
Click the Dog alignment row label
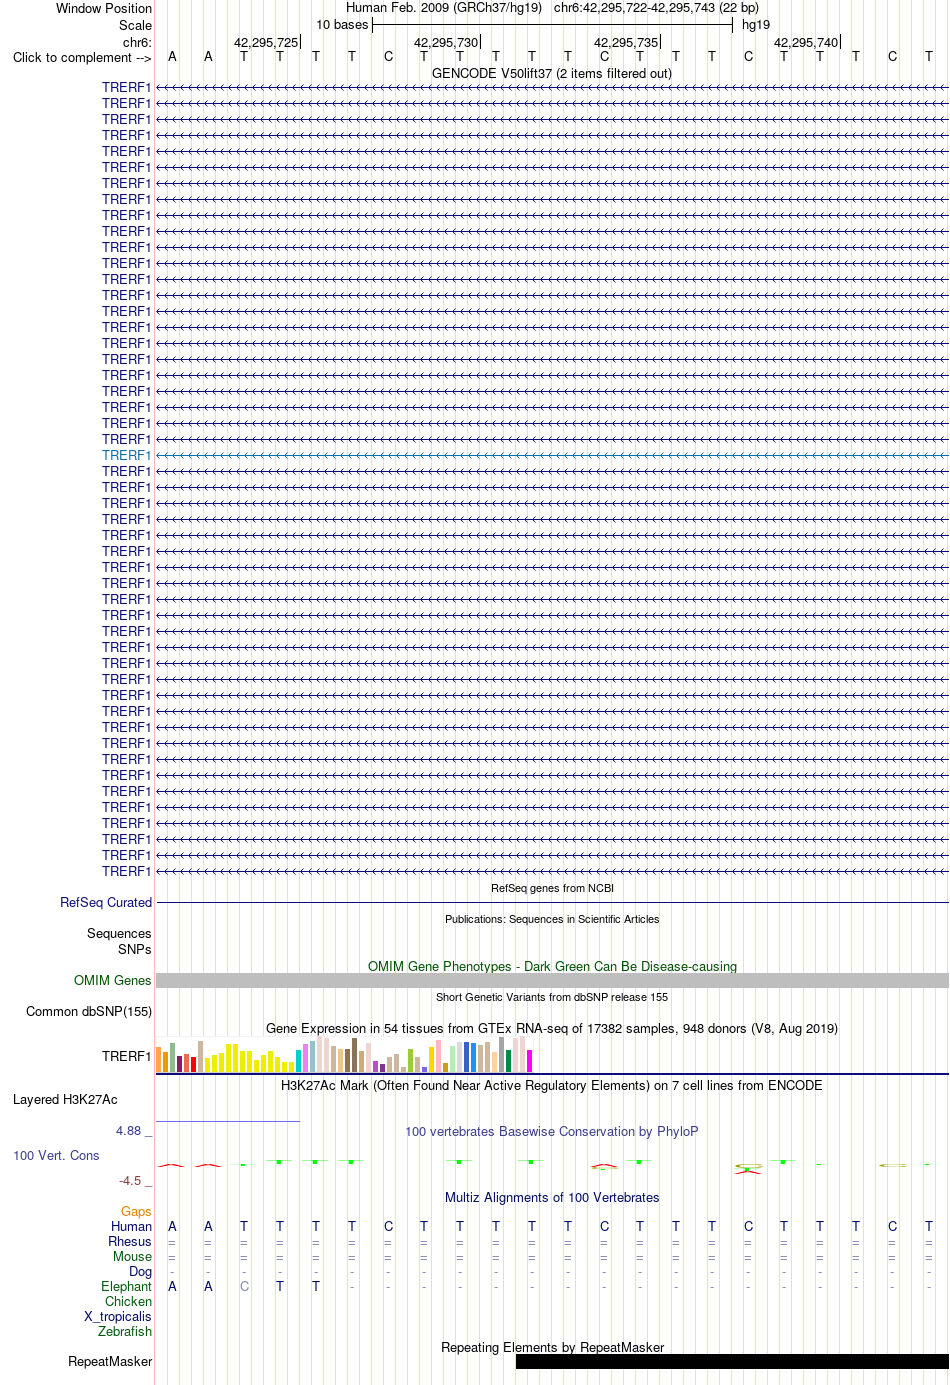click(x=140, y=1271)
